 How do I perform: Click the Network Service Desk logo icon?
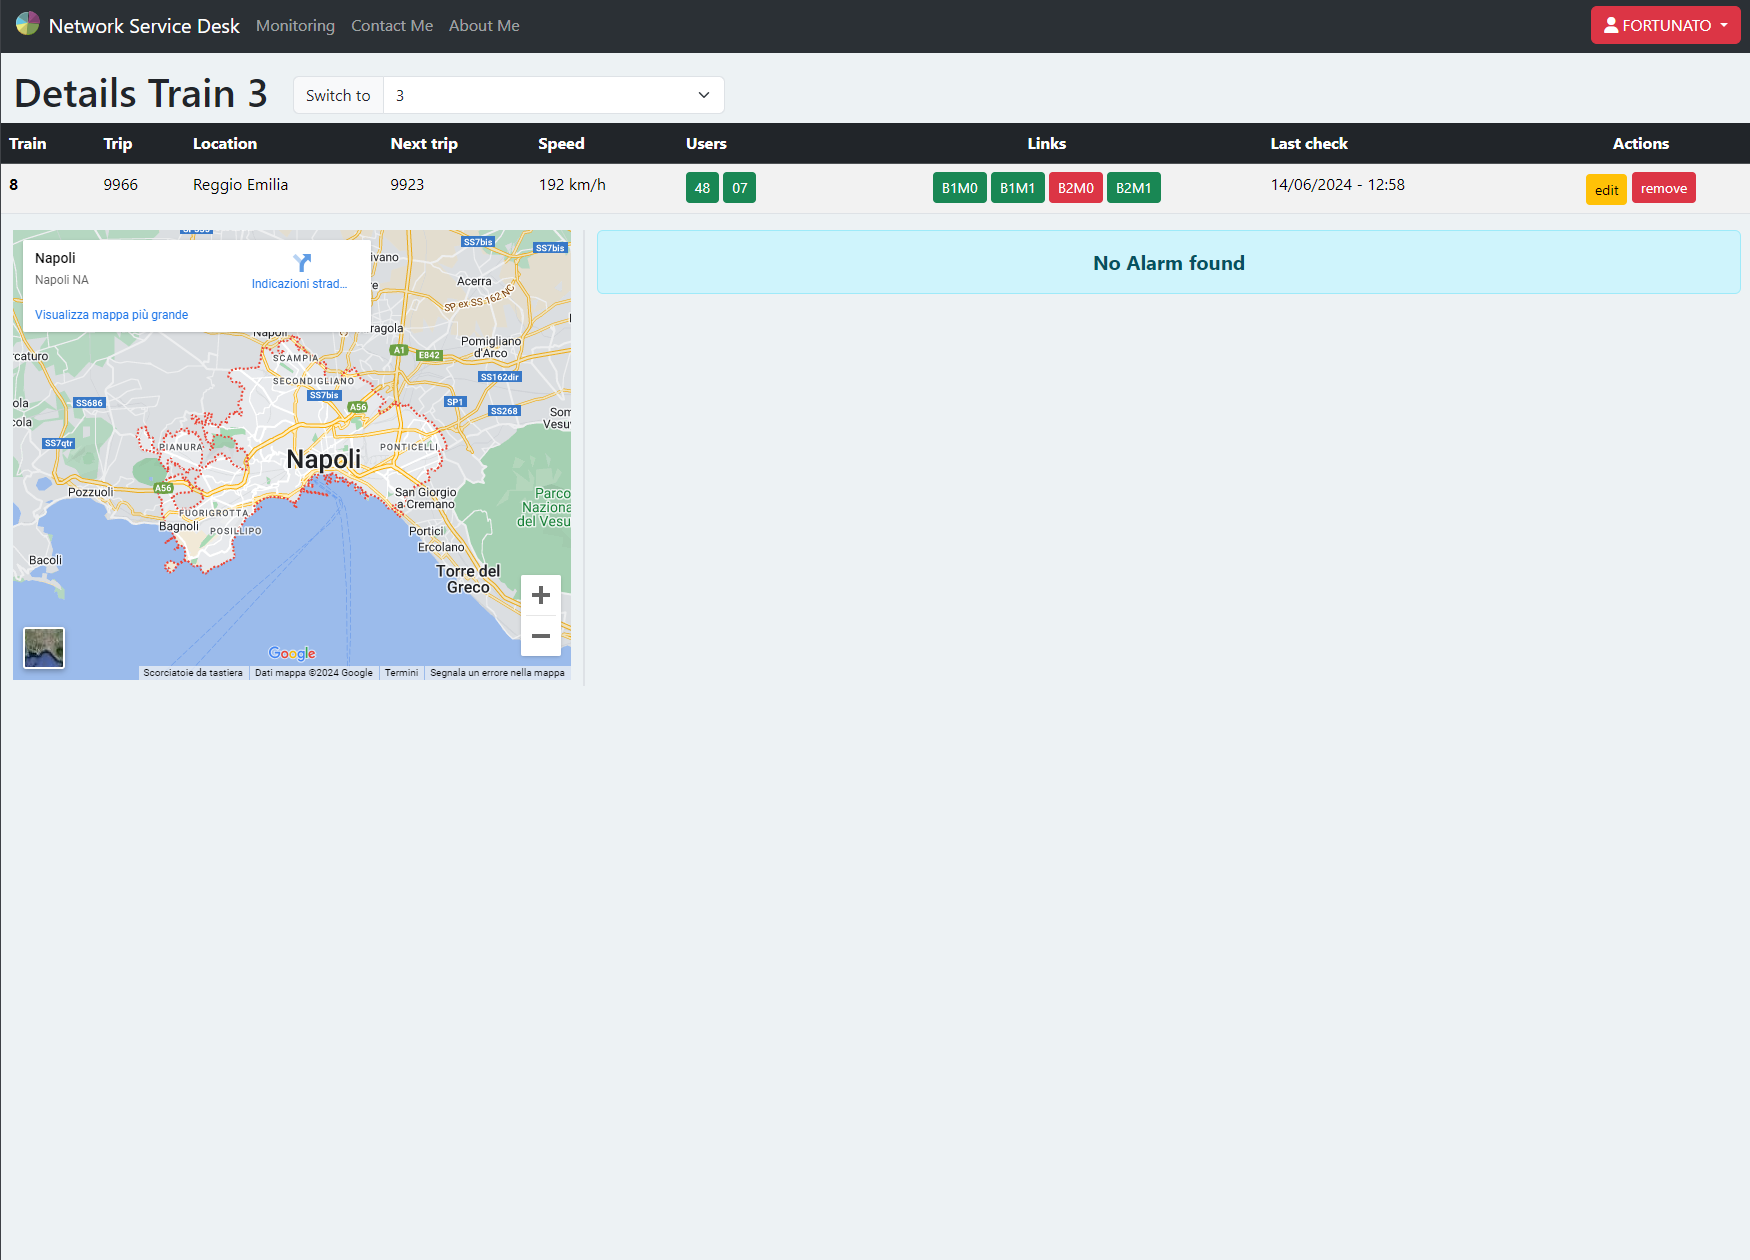(27, 24)
